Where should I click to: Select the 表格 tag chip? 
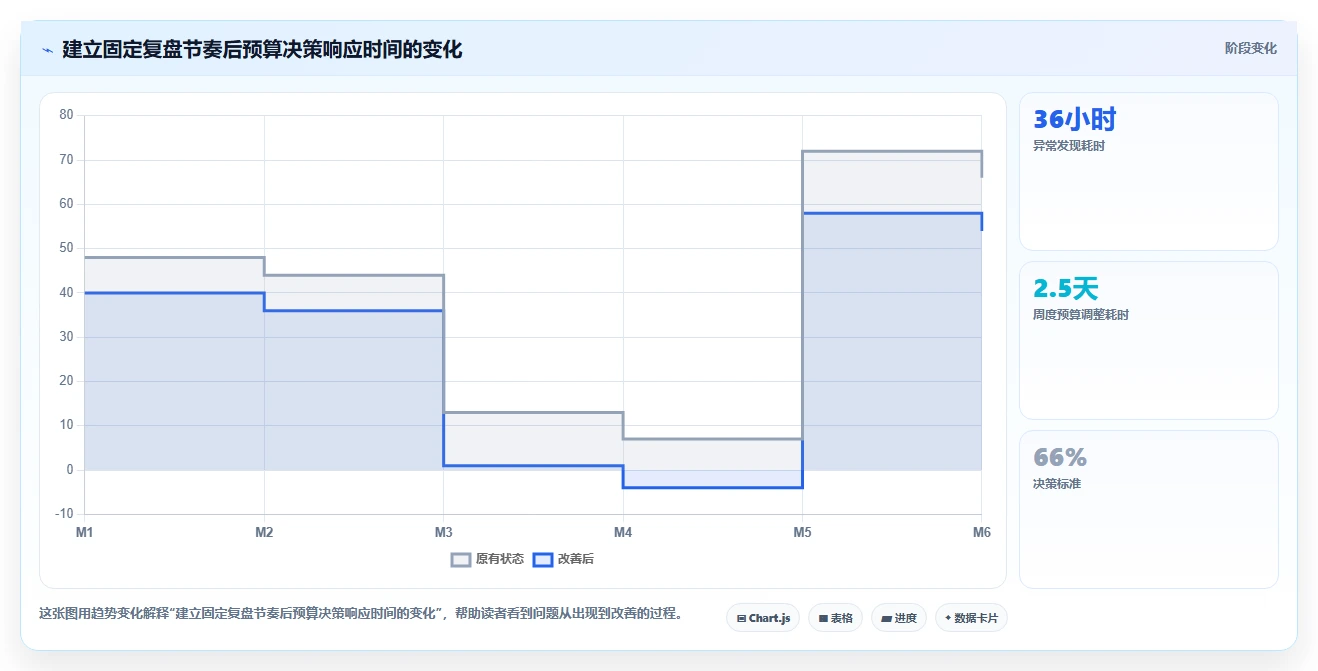835,618
